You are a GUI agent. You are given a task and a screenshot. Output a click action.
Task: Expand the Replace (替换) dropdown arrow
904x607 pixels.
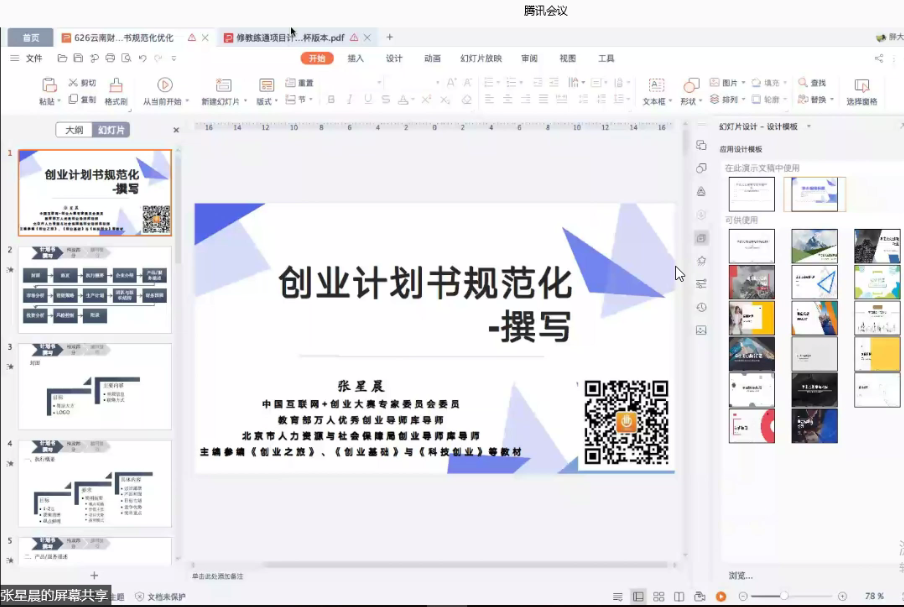831,100
